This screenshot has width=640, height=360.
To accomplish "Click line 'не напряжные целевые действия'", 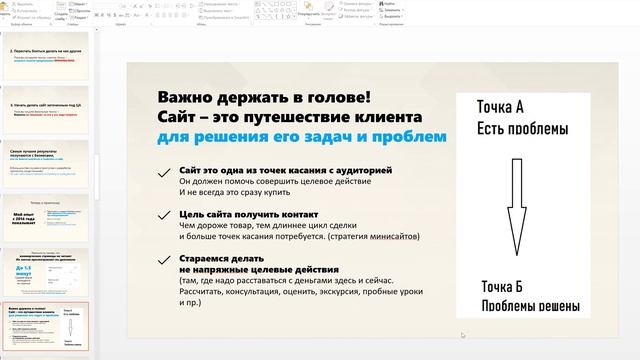I will click(259, 269).
